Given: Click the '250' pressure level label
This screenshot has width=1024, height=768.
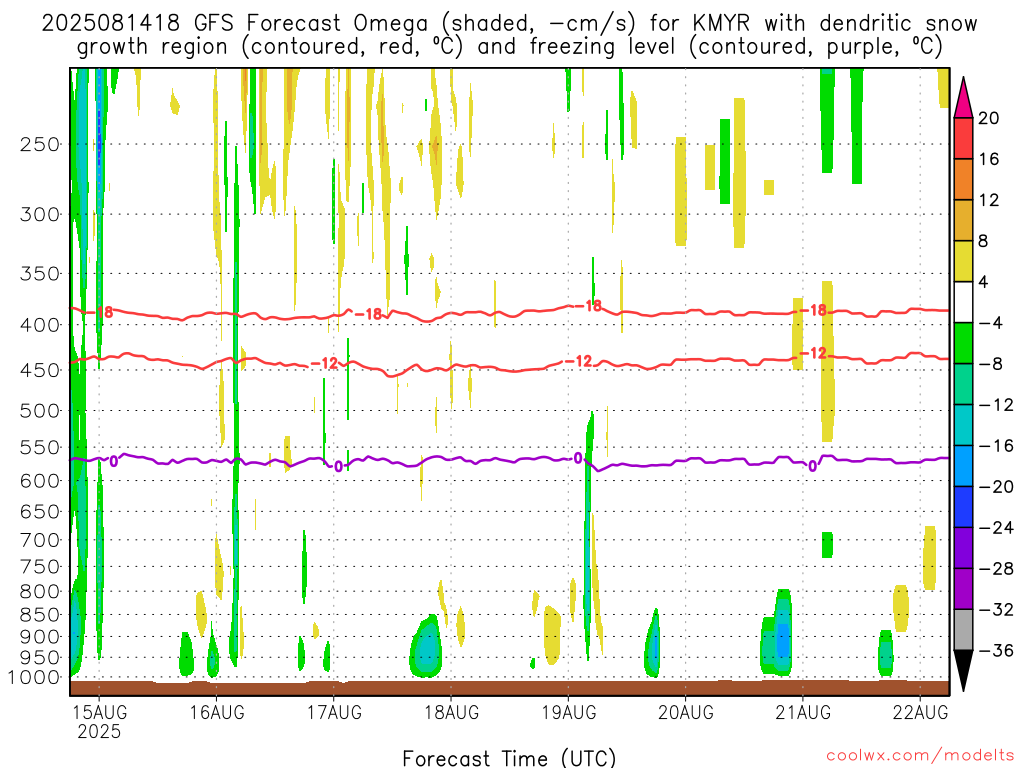Looking at the screenshot, I should (40, 144).
